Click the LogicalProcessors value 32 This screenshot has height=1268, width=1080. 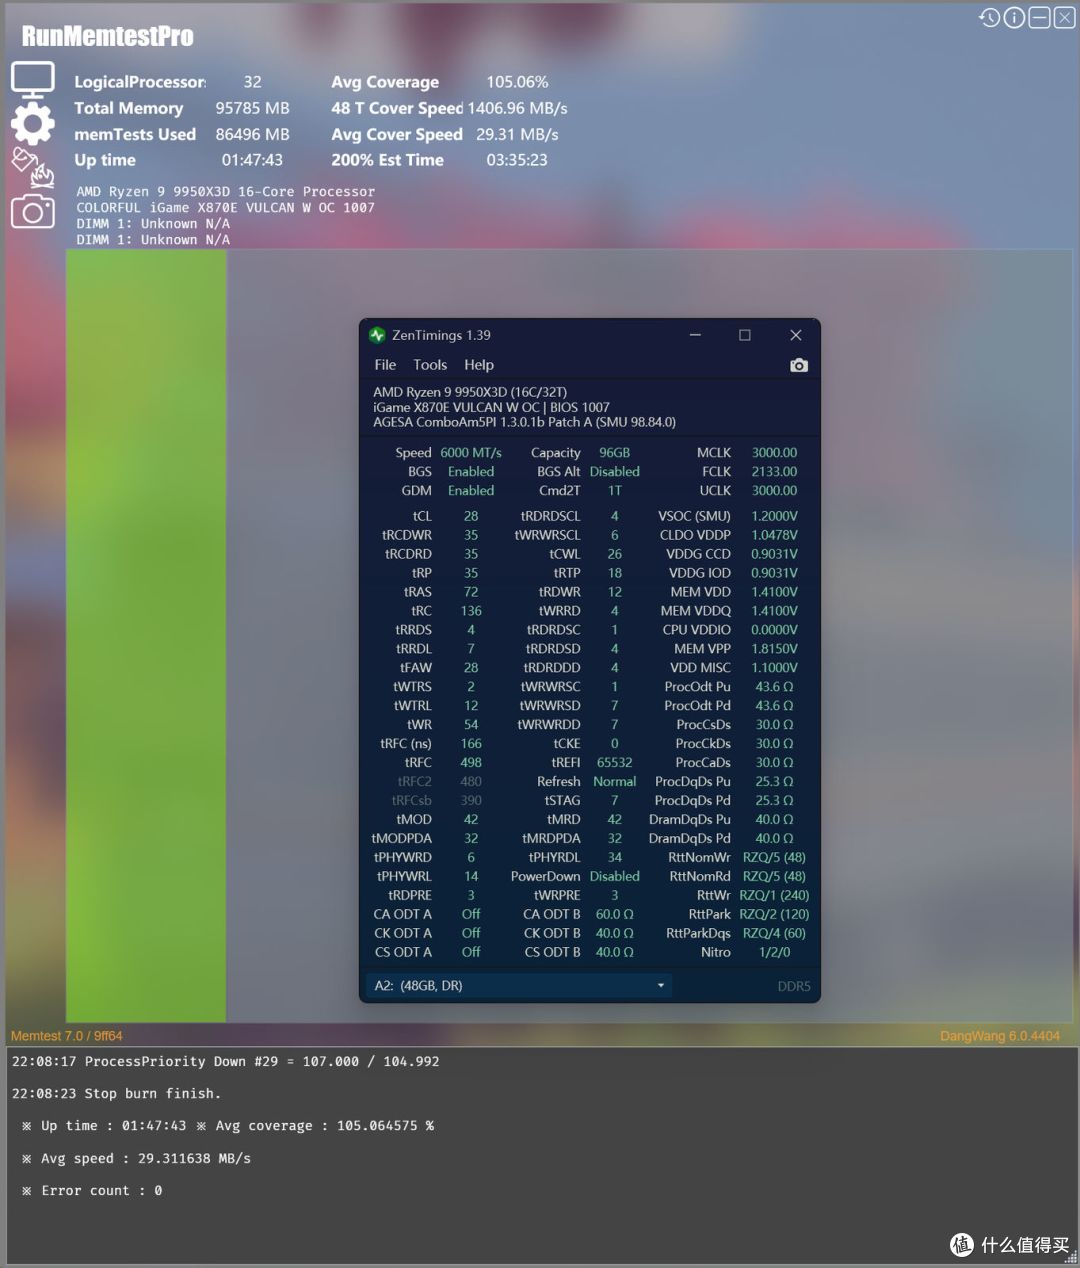point(252,82)
